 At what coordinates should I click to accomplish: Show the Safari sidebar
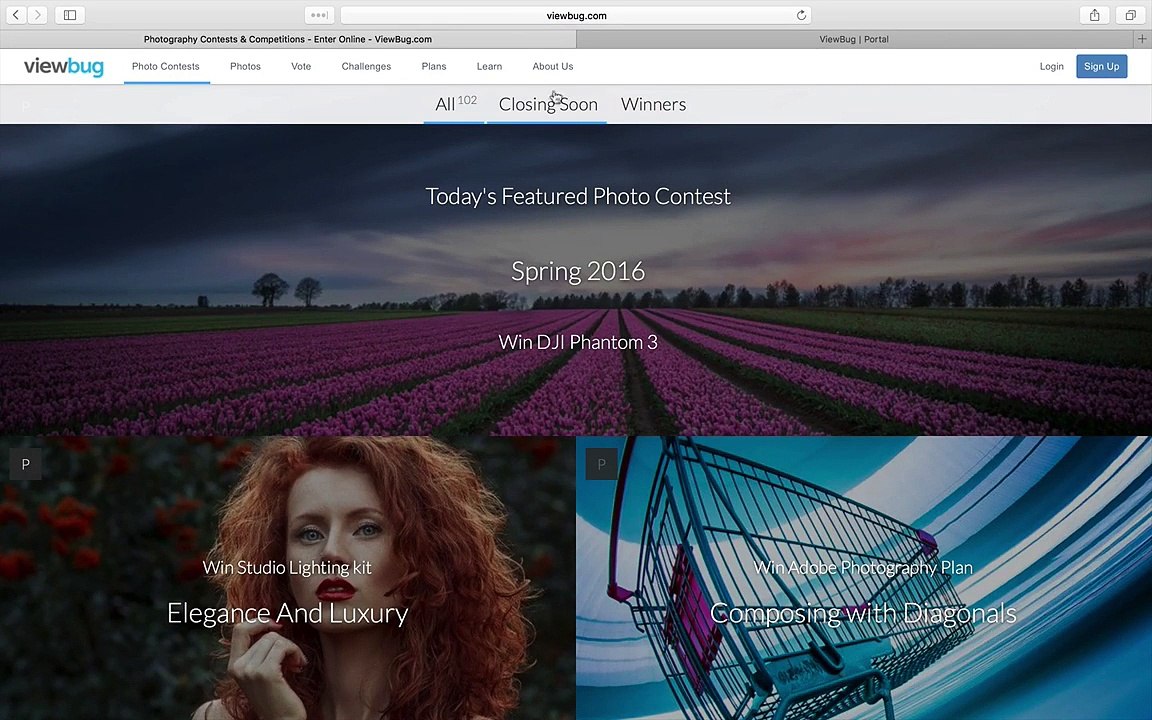click(x=70, y=15)
